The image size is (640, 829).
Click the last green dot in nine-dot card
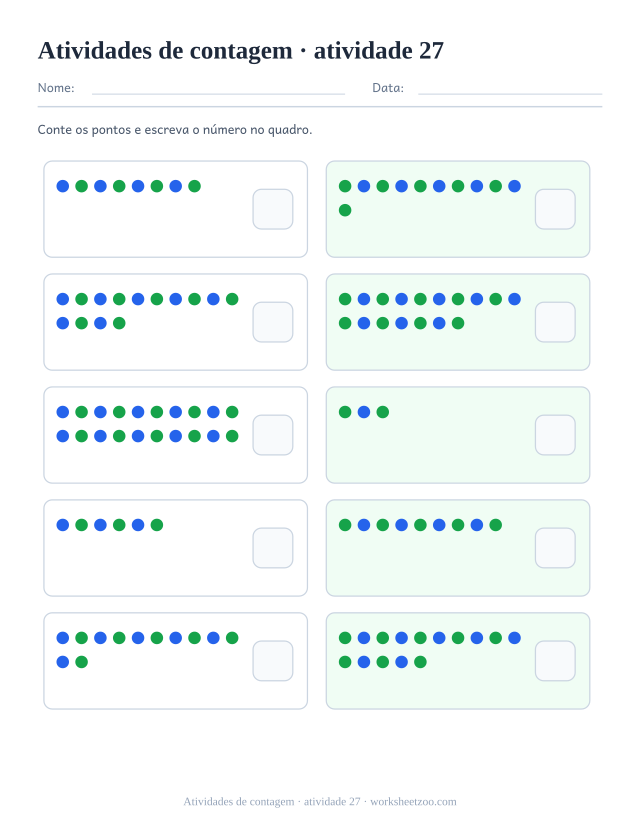(496, 525)
